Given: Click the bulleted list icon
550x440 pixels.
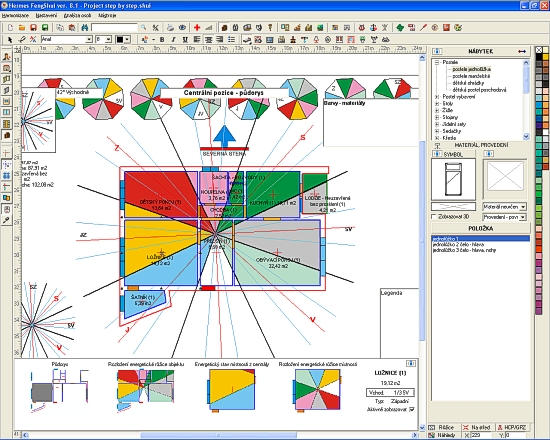Looking at the screenshot, I should click(x=232, y=40).
